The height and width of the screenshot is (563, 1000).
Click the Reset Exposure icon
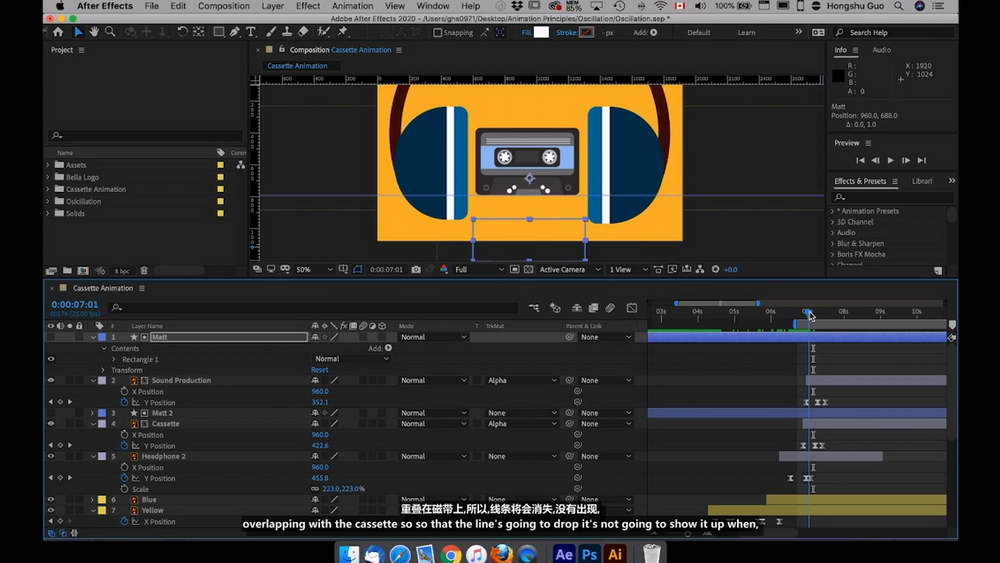pyautogui.click(x=716, y=270)
